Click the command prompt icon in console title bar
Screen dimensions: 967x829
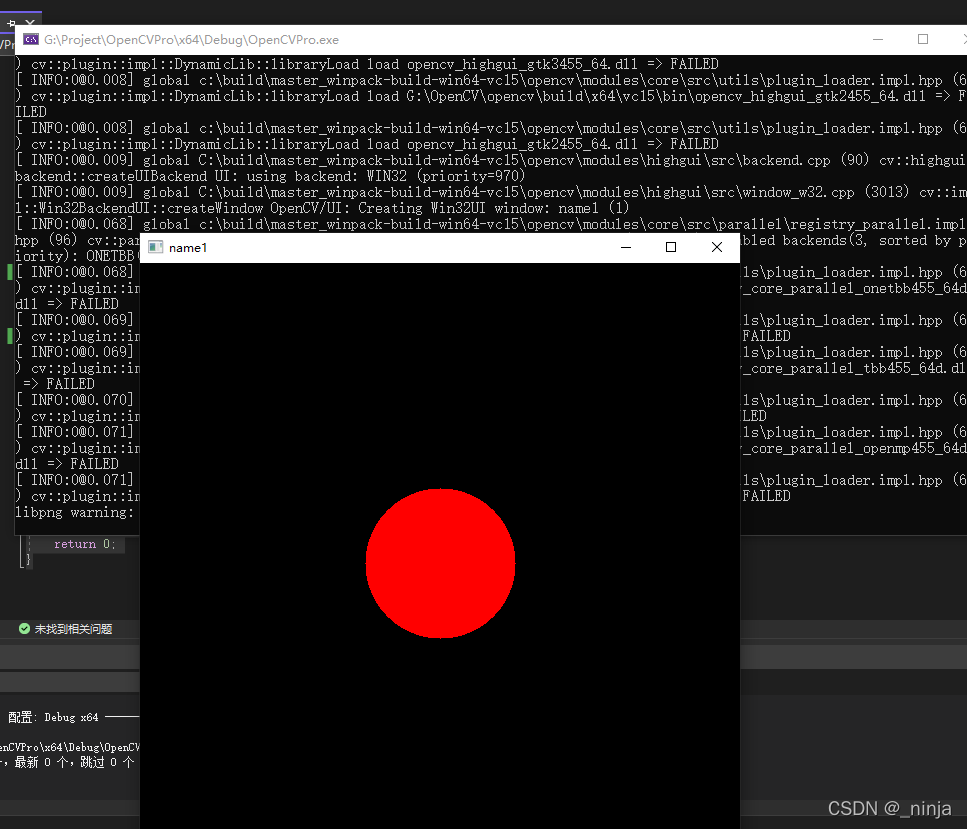coord(29,38)
